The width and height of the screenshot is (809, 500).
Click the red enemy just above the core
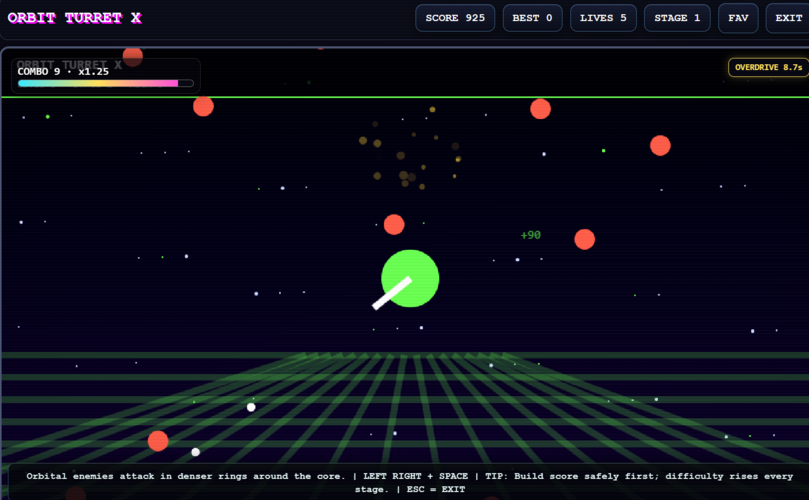coord(394,224)
